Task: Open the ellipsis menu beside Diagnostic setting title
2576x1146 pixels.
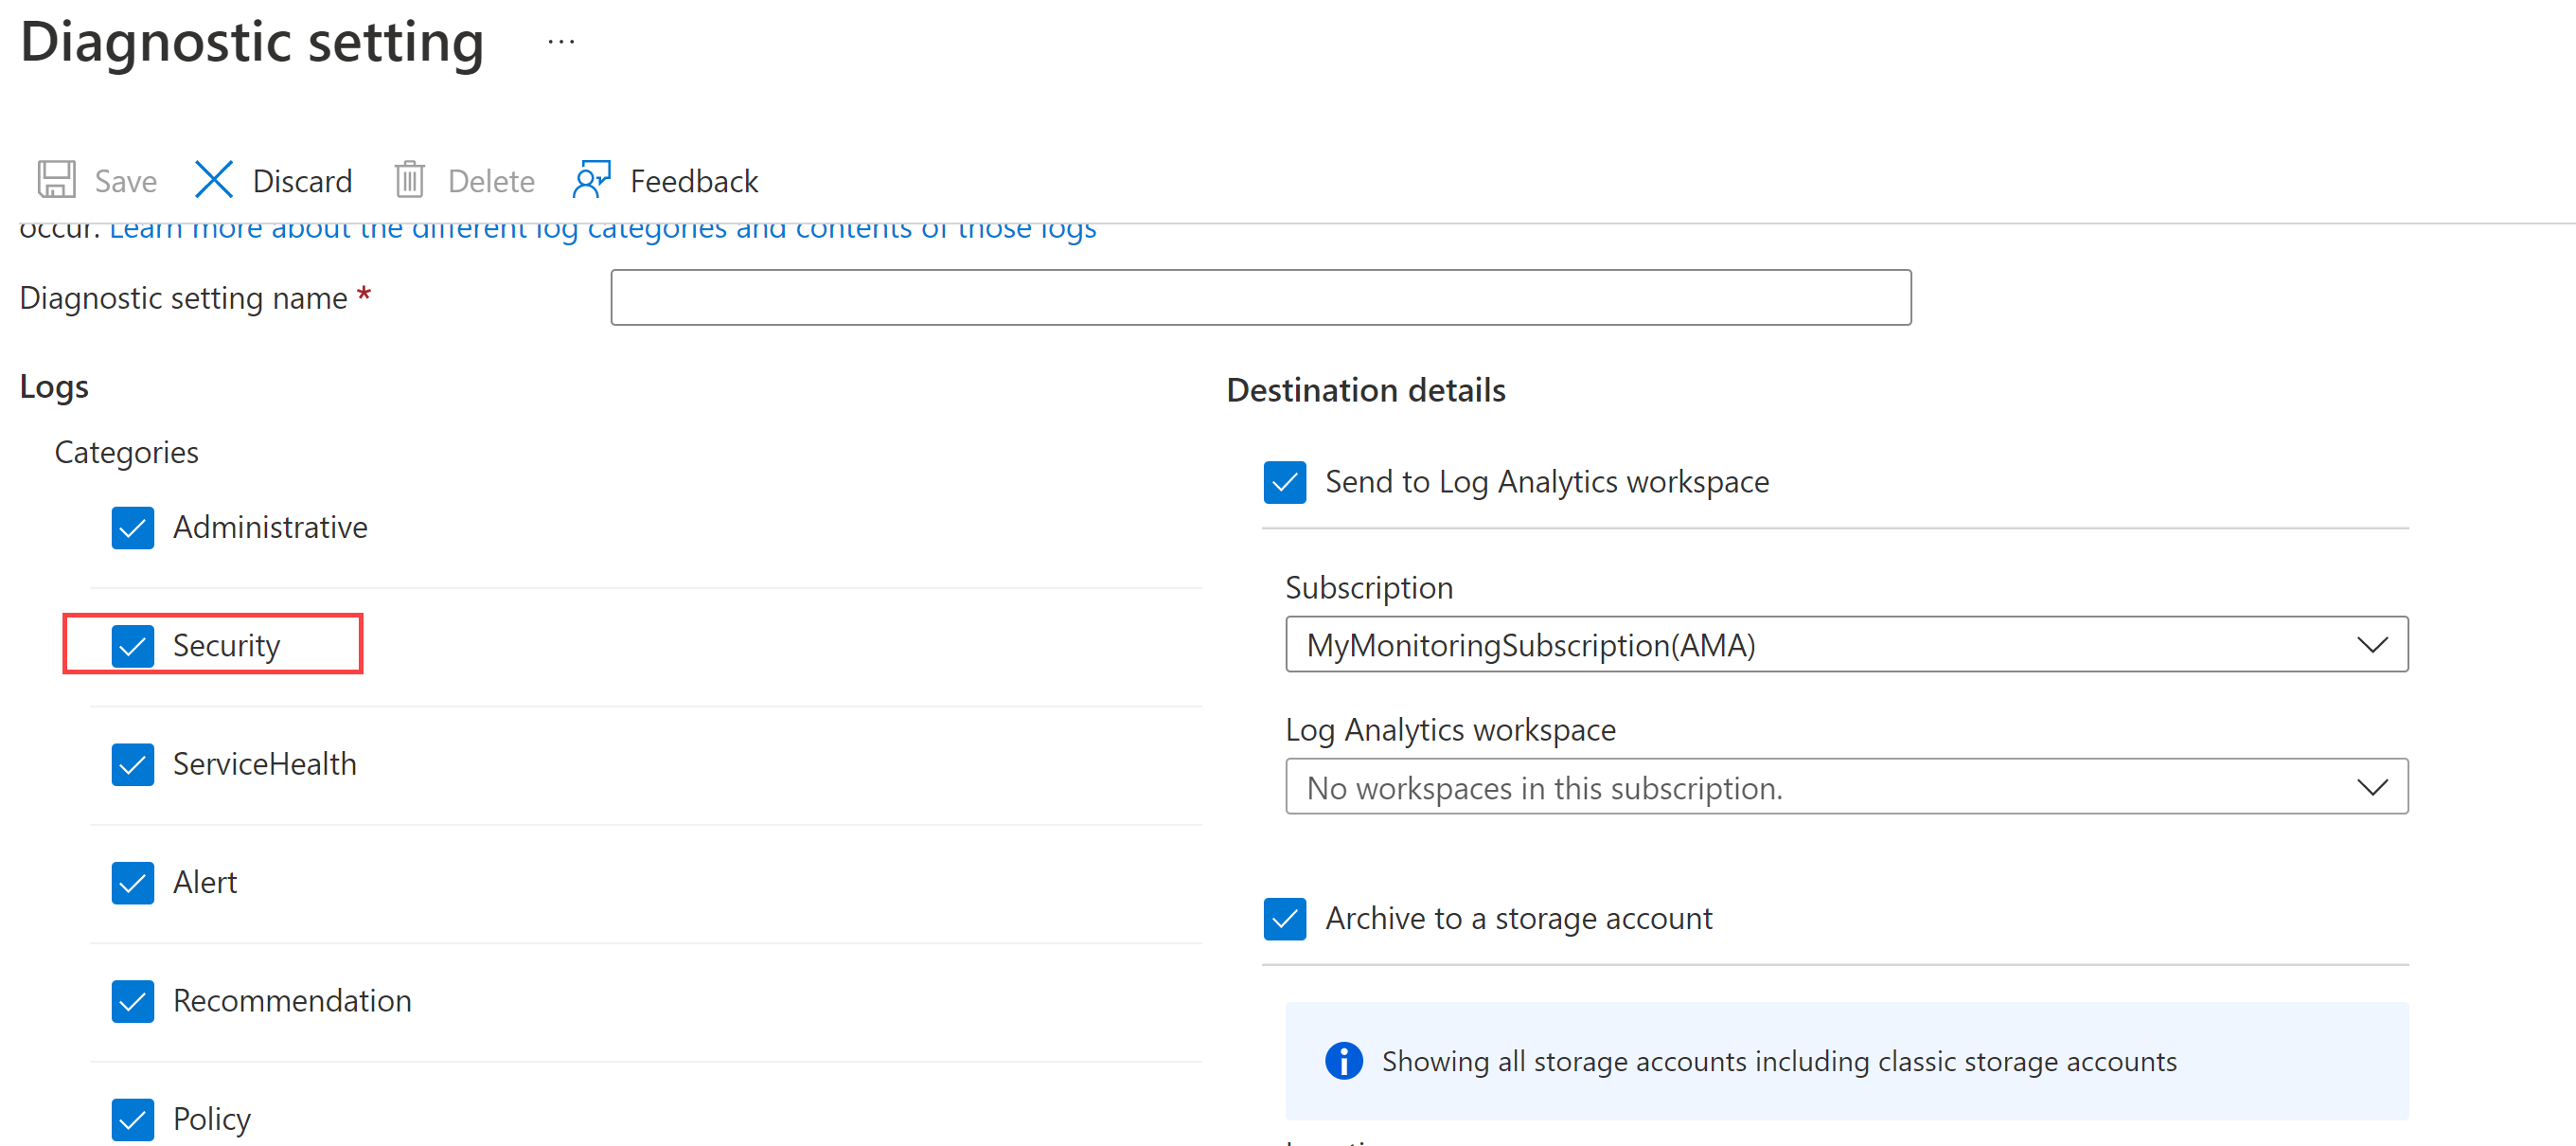Action: 560,40
